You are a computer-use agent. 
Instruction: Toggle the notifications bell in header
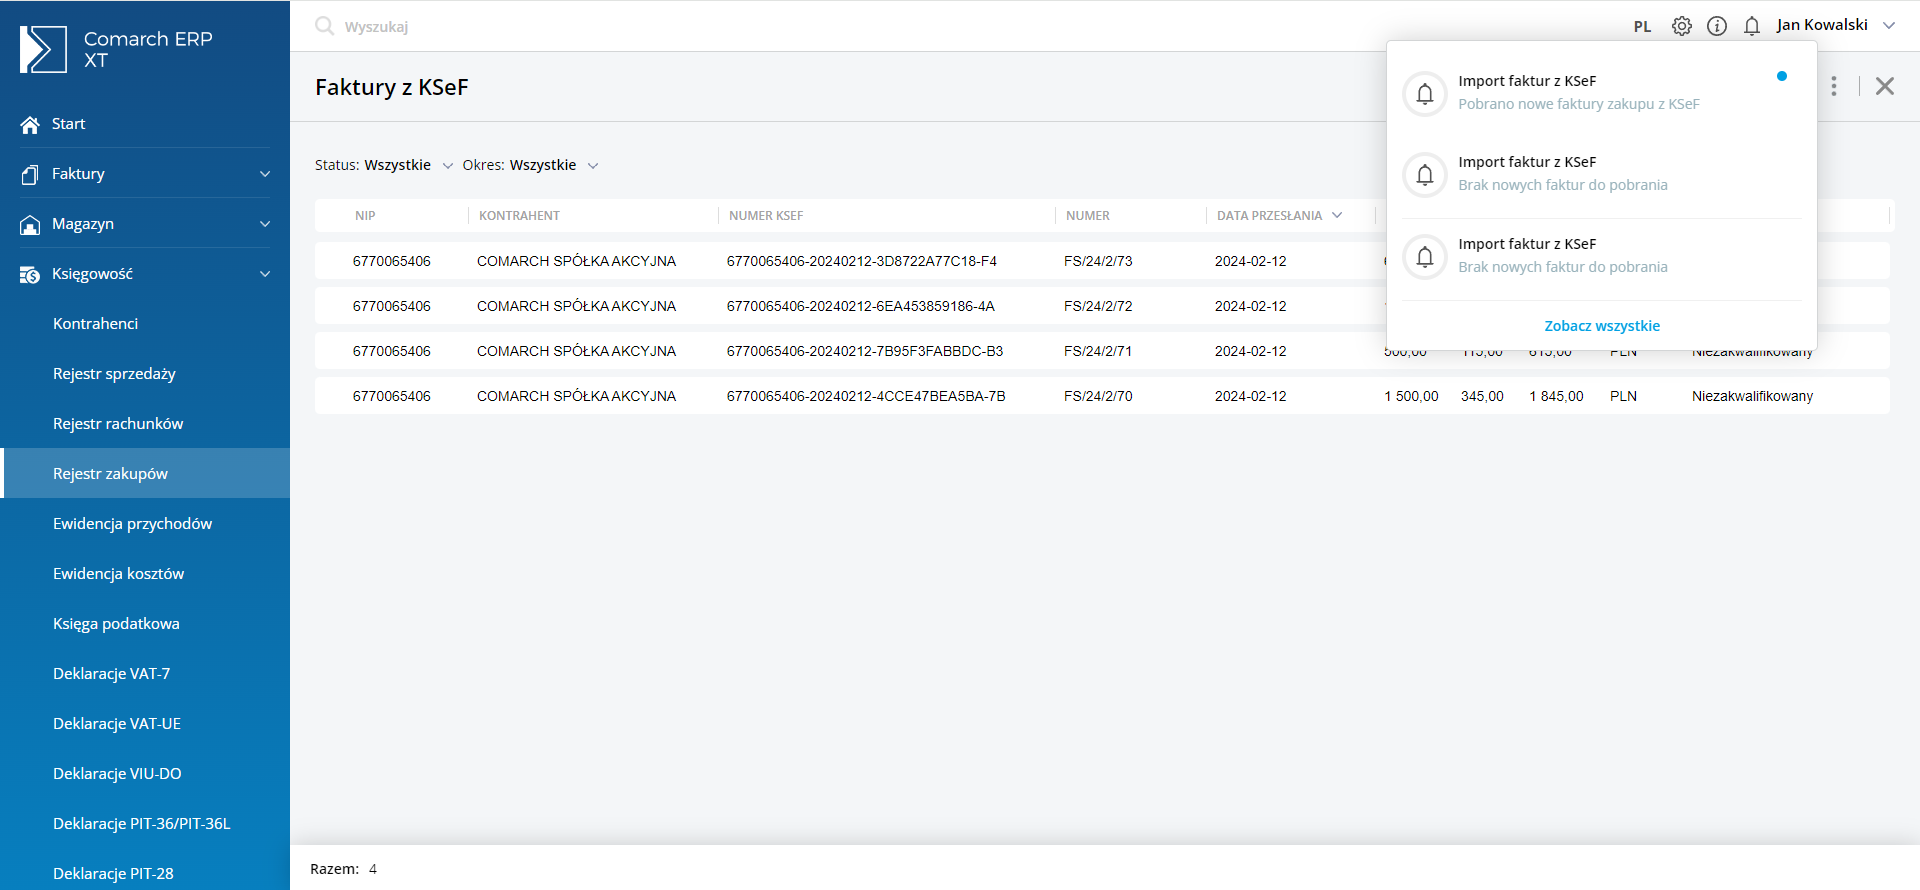[x=1752, y=26]
